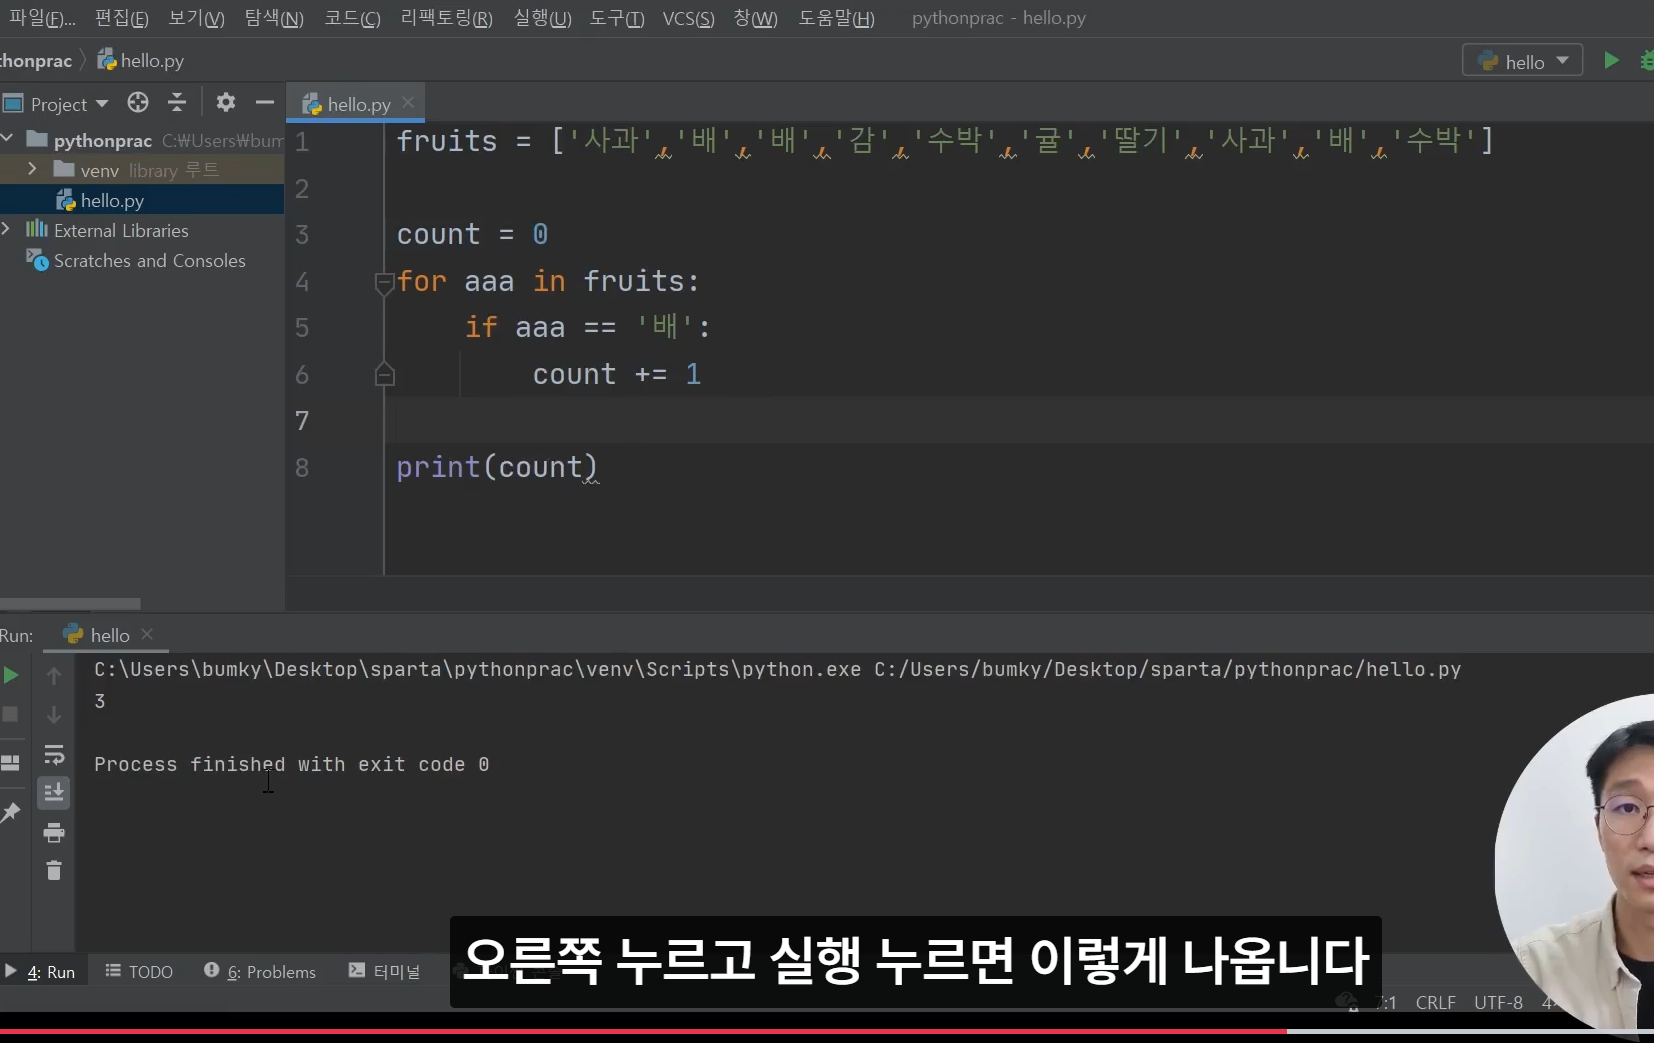
Task: Click the up stack trace arrow
Action: click(54, 676)
